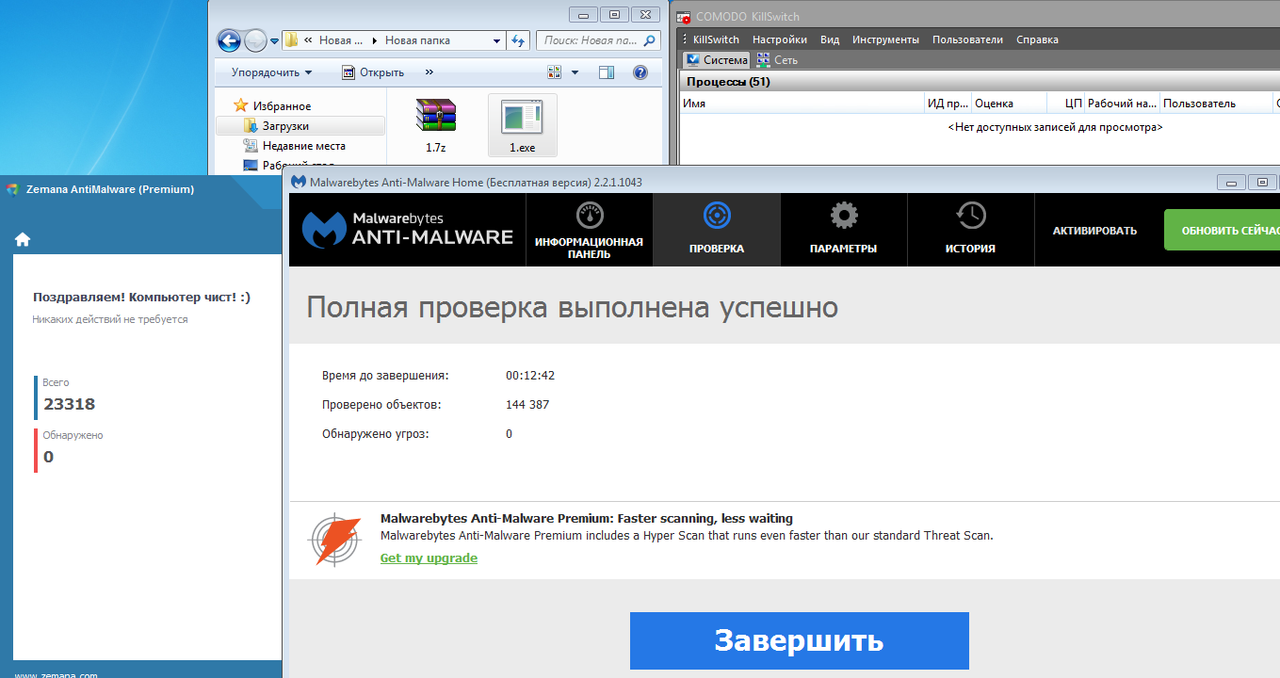Open the view options dropdown arrow
The image size is (1280, 678).
[x=575, y=72]
